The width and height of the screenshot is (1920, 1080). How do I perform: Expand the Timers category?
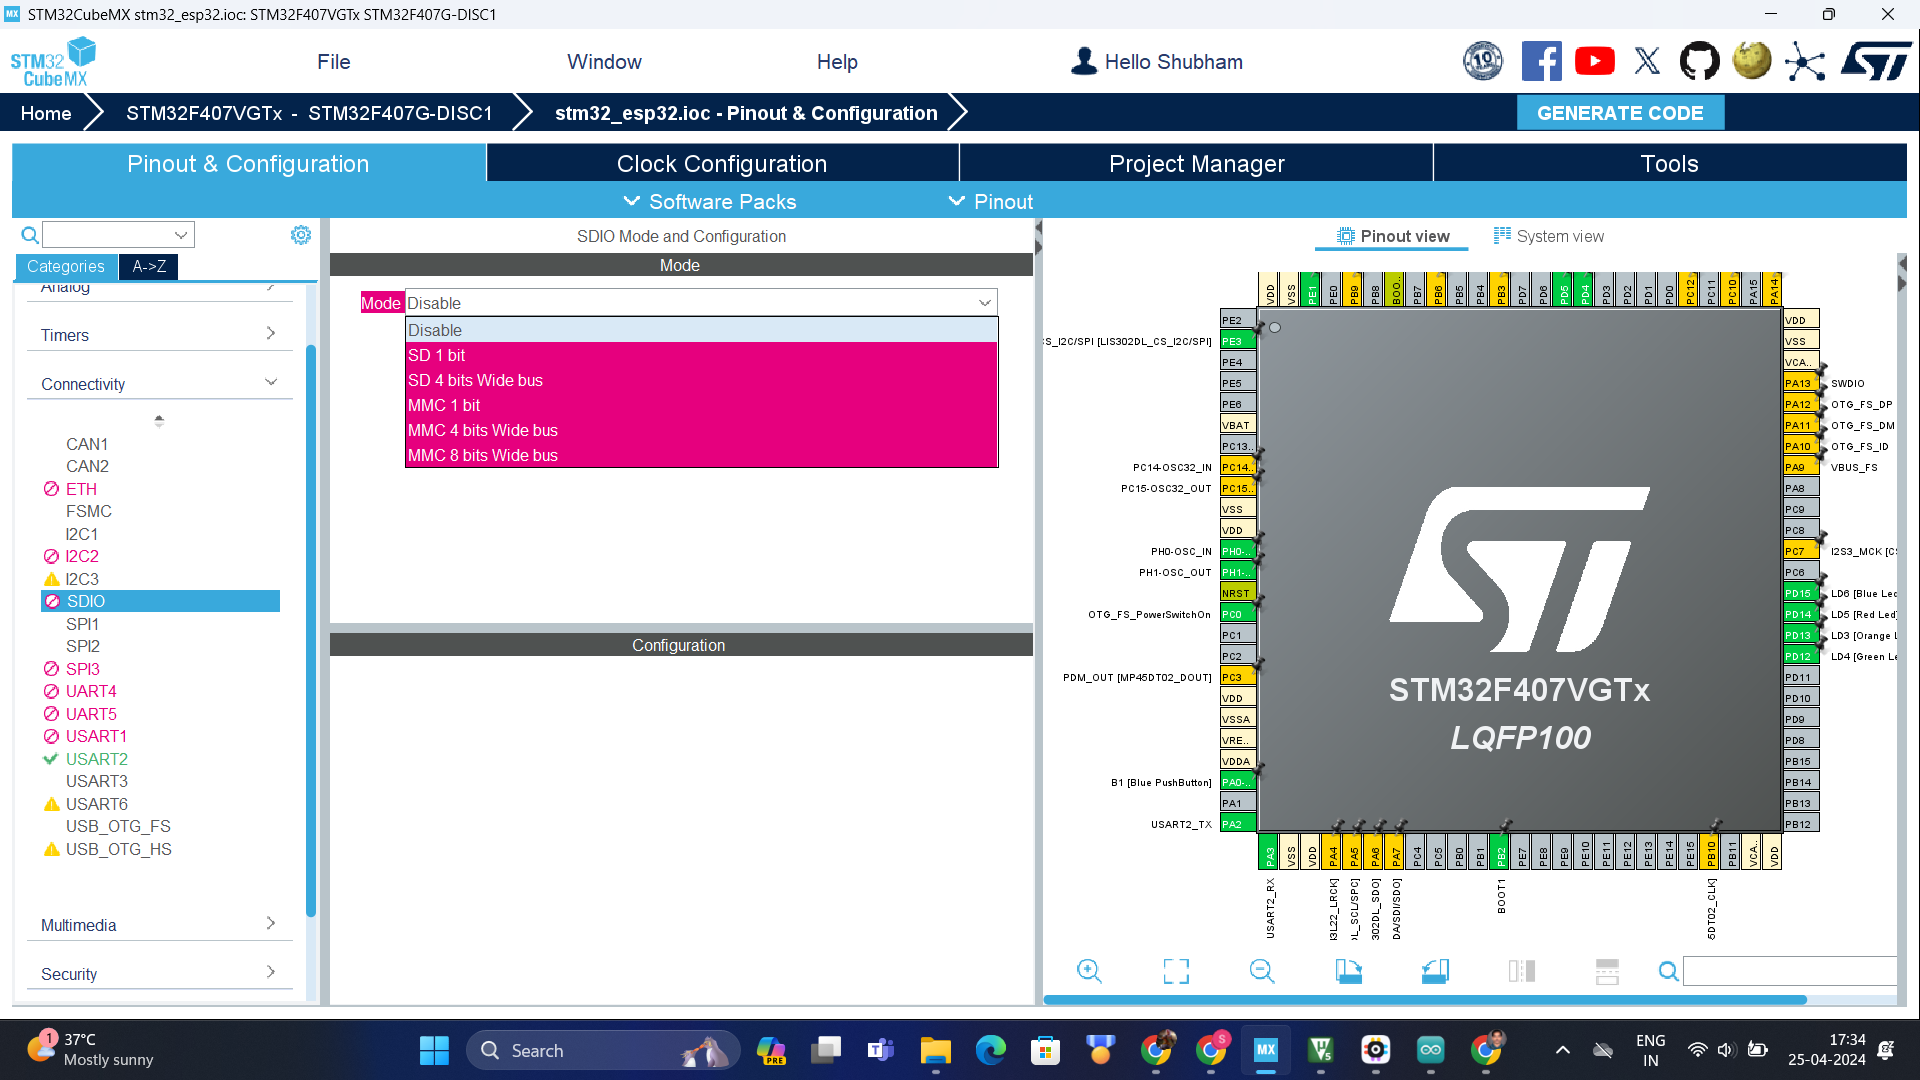click(x=270, y=333)
